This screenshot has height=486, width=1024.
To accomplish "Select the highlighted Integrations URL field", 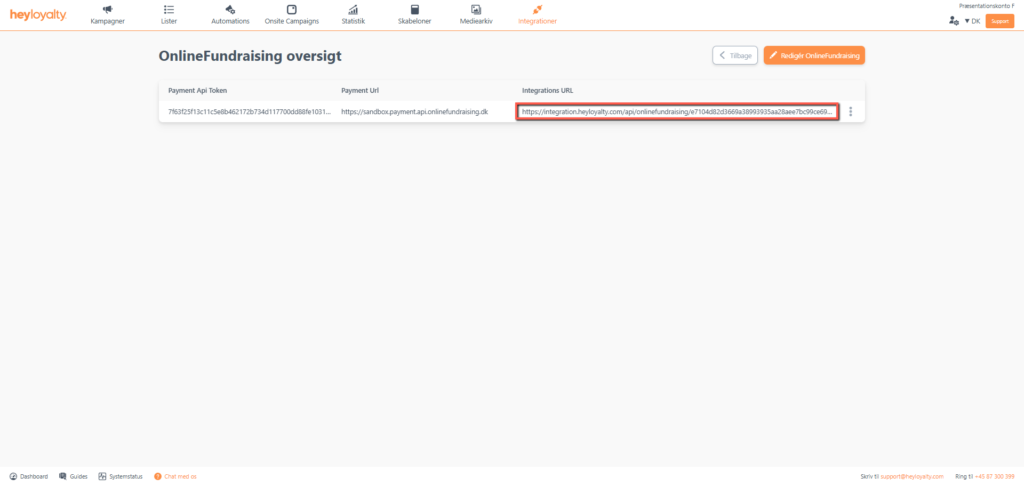I will [677, 112].
